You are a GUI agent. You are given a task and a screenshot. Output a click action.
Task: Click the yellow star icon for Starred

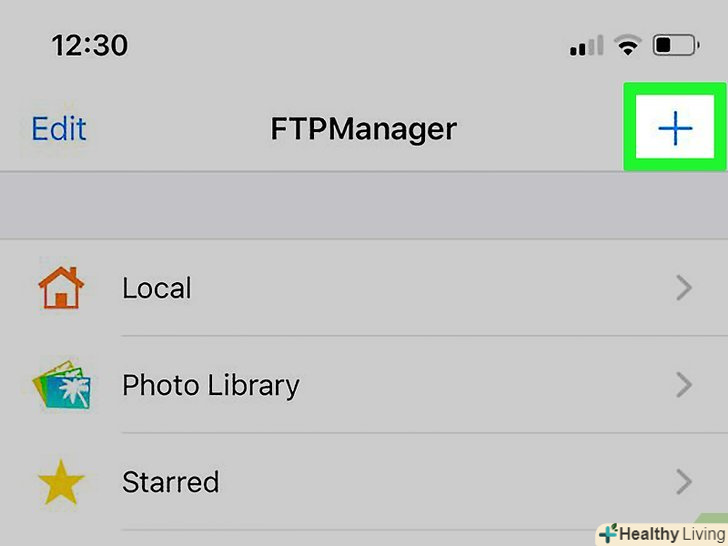tap(61, 483)
